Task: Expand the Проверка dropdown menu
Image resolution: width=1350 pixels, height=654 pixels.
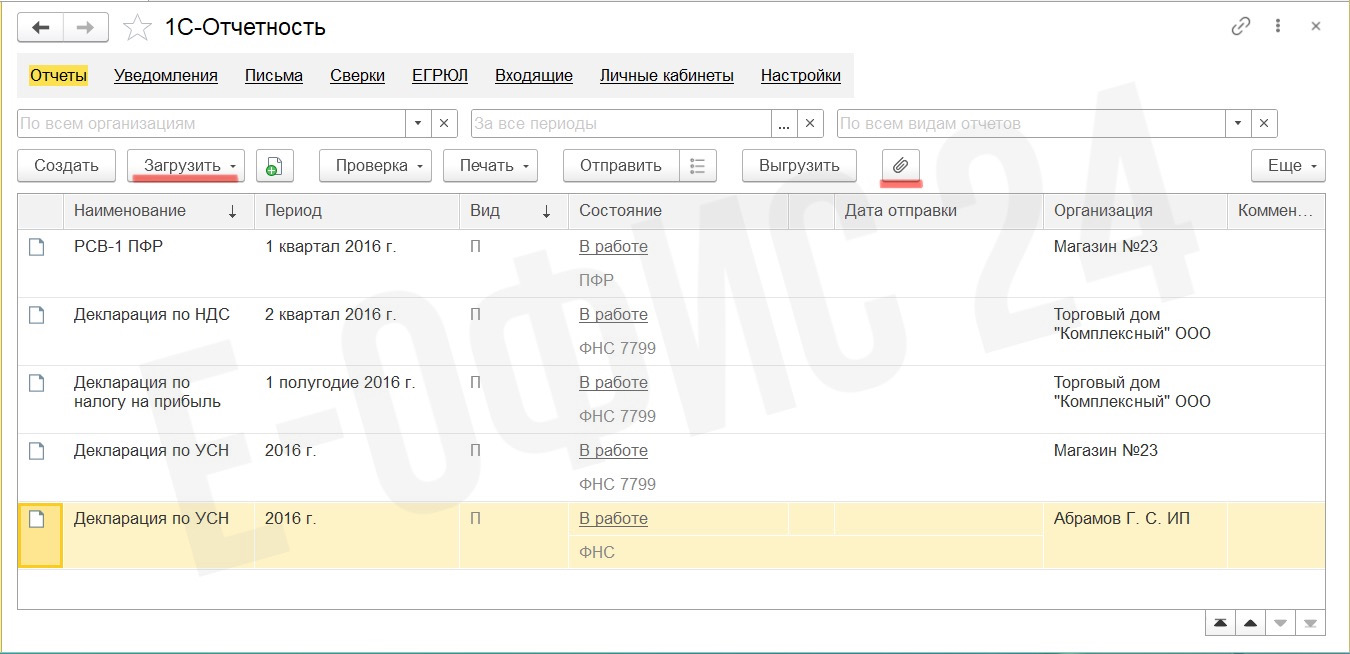Action: [x=375, y=166]
